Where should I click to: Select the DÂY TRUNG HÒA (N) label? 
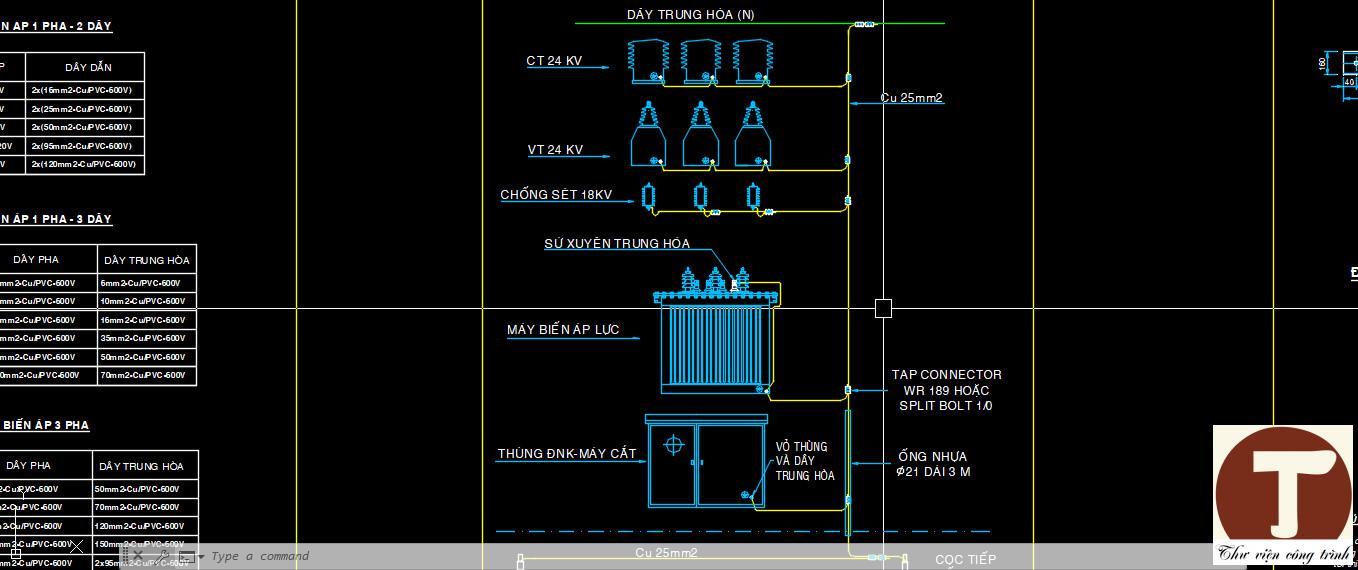point(691,14)
